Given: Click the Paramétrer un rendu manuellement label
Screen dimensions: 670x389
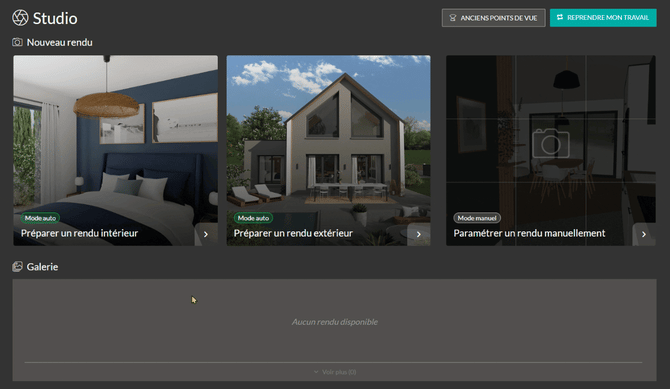Looking at the screenshot, I should [x=529, y=233].
